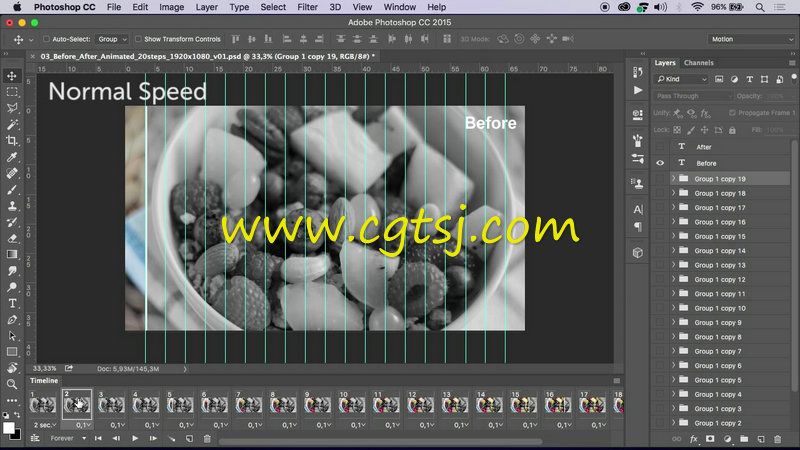Click the Tween frames button
This screenshot has height=450, width=800.
(x=171, y=438)
